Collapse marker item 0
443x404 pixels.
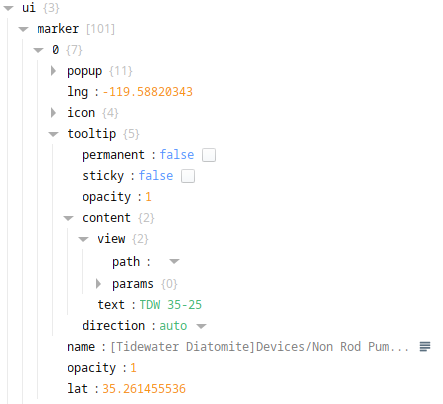[38, 50]
